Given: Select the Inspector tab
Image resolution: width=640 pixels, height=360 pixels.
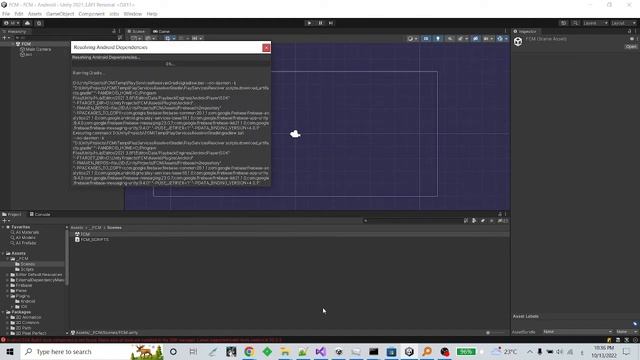Looking at the screenshot, I should click(525, 31).
